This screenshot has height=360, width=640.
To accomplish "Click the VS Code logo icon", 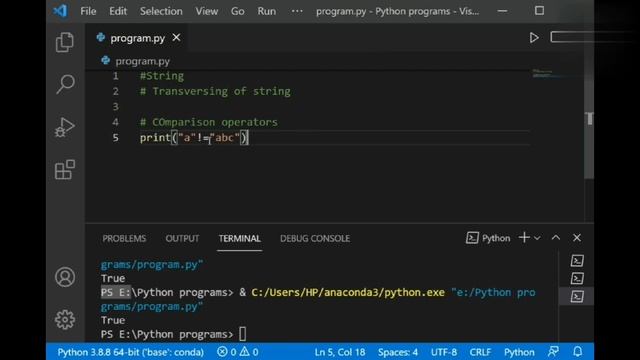I will click(60, 11).
